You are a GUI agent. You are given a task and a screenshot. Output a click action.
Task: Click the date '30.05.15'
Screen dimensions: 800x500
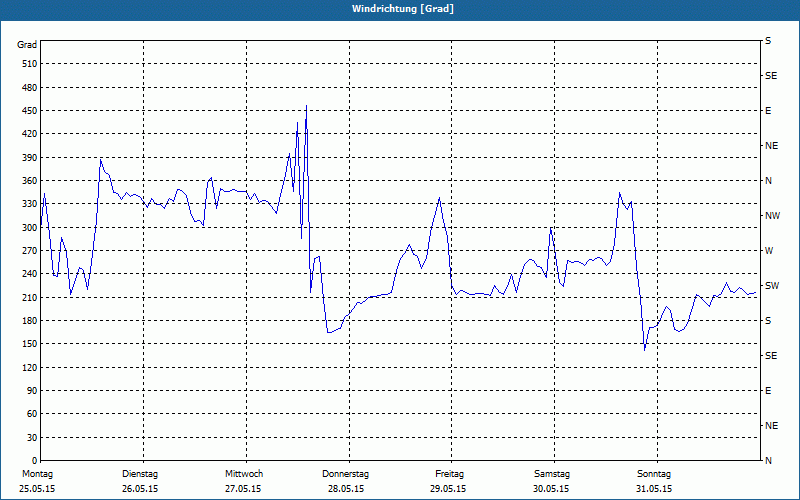(x=551, y=489)
